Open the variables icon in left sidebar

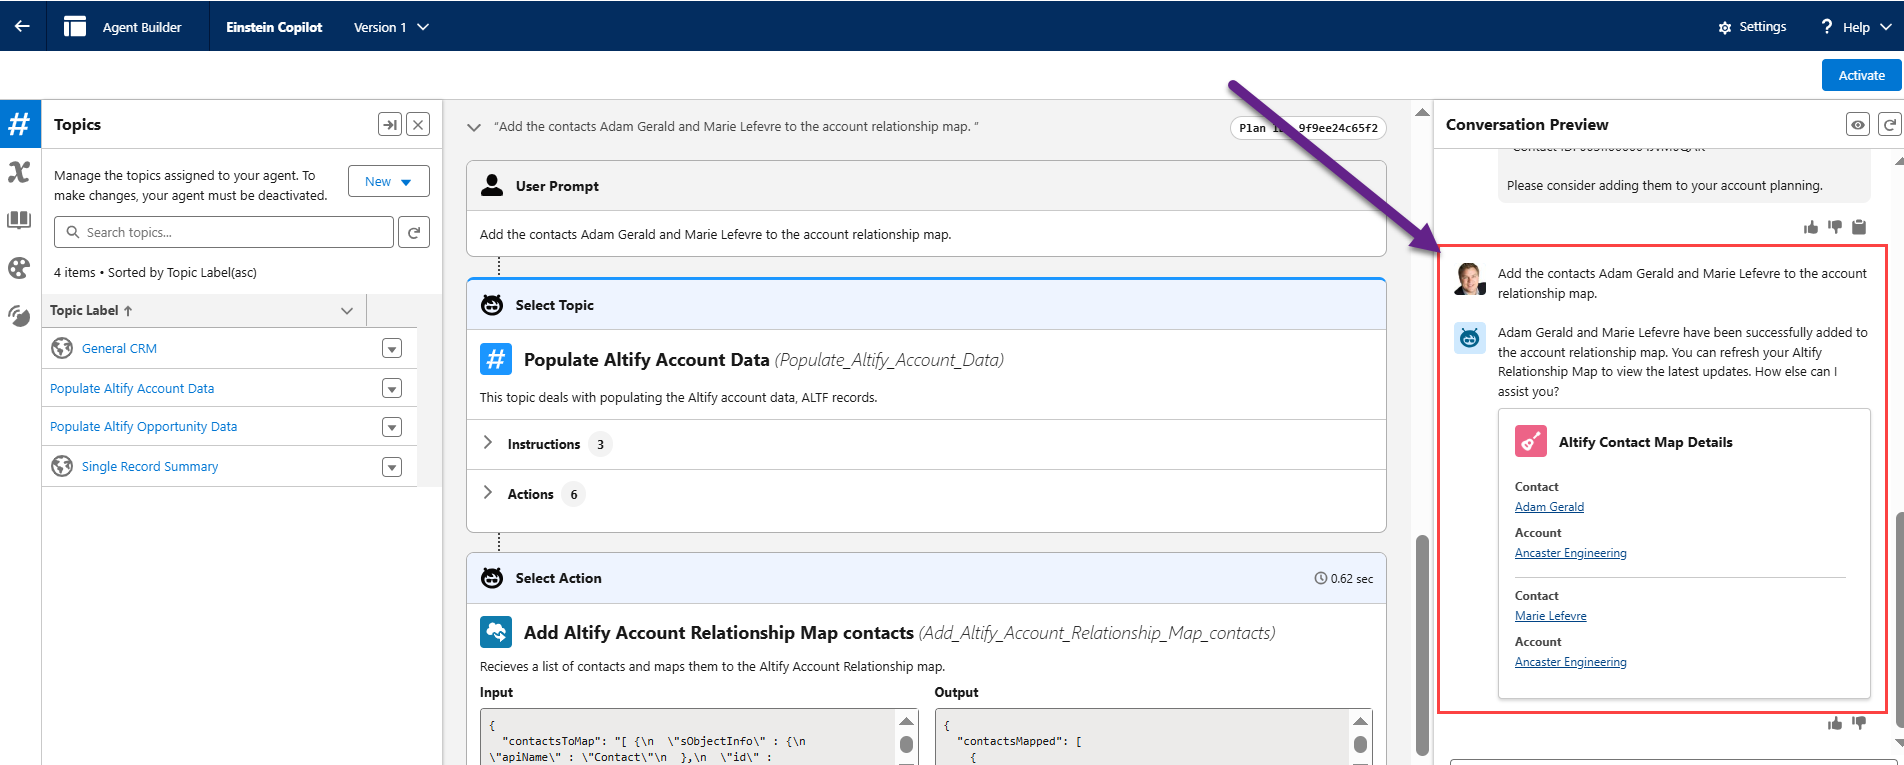pyautogui.click(x=19, y=172)
